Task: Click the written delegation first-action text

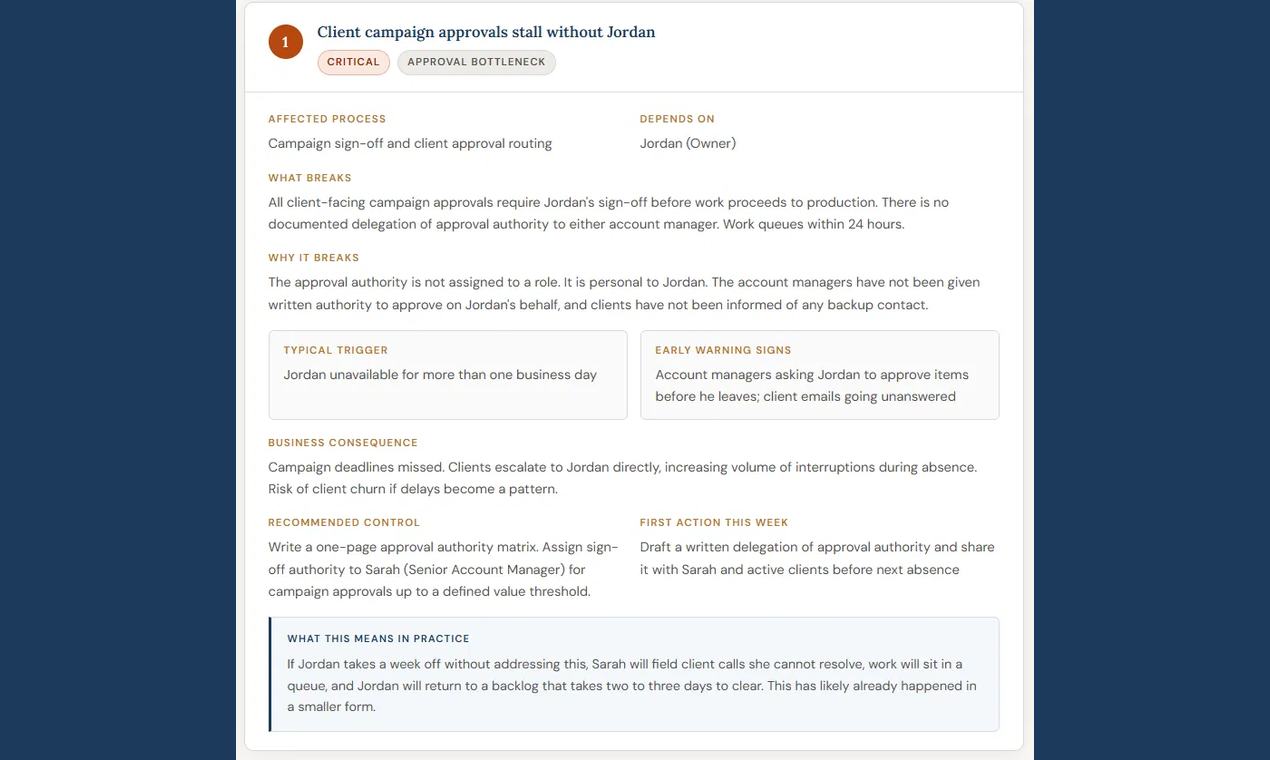Action: tap(817, 558)
